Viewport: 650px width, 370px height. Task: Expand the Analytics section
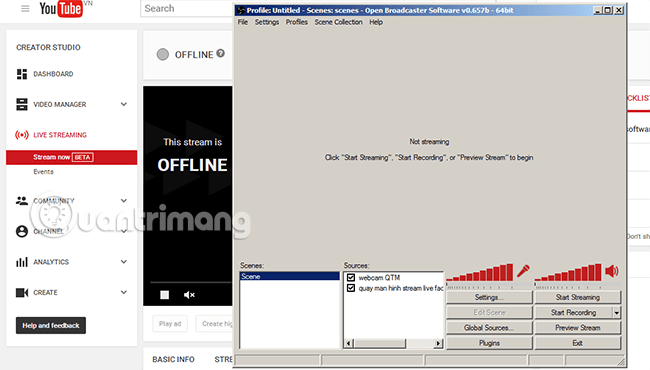point(124,262)
